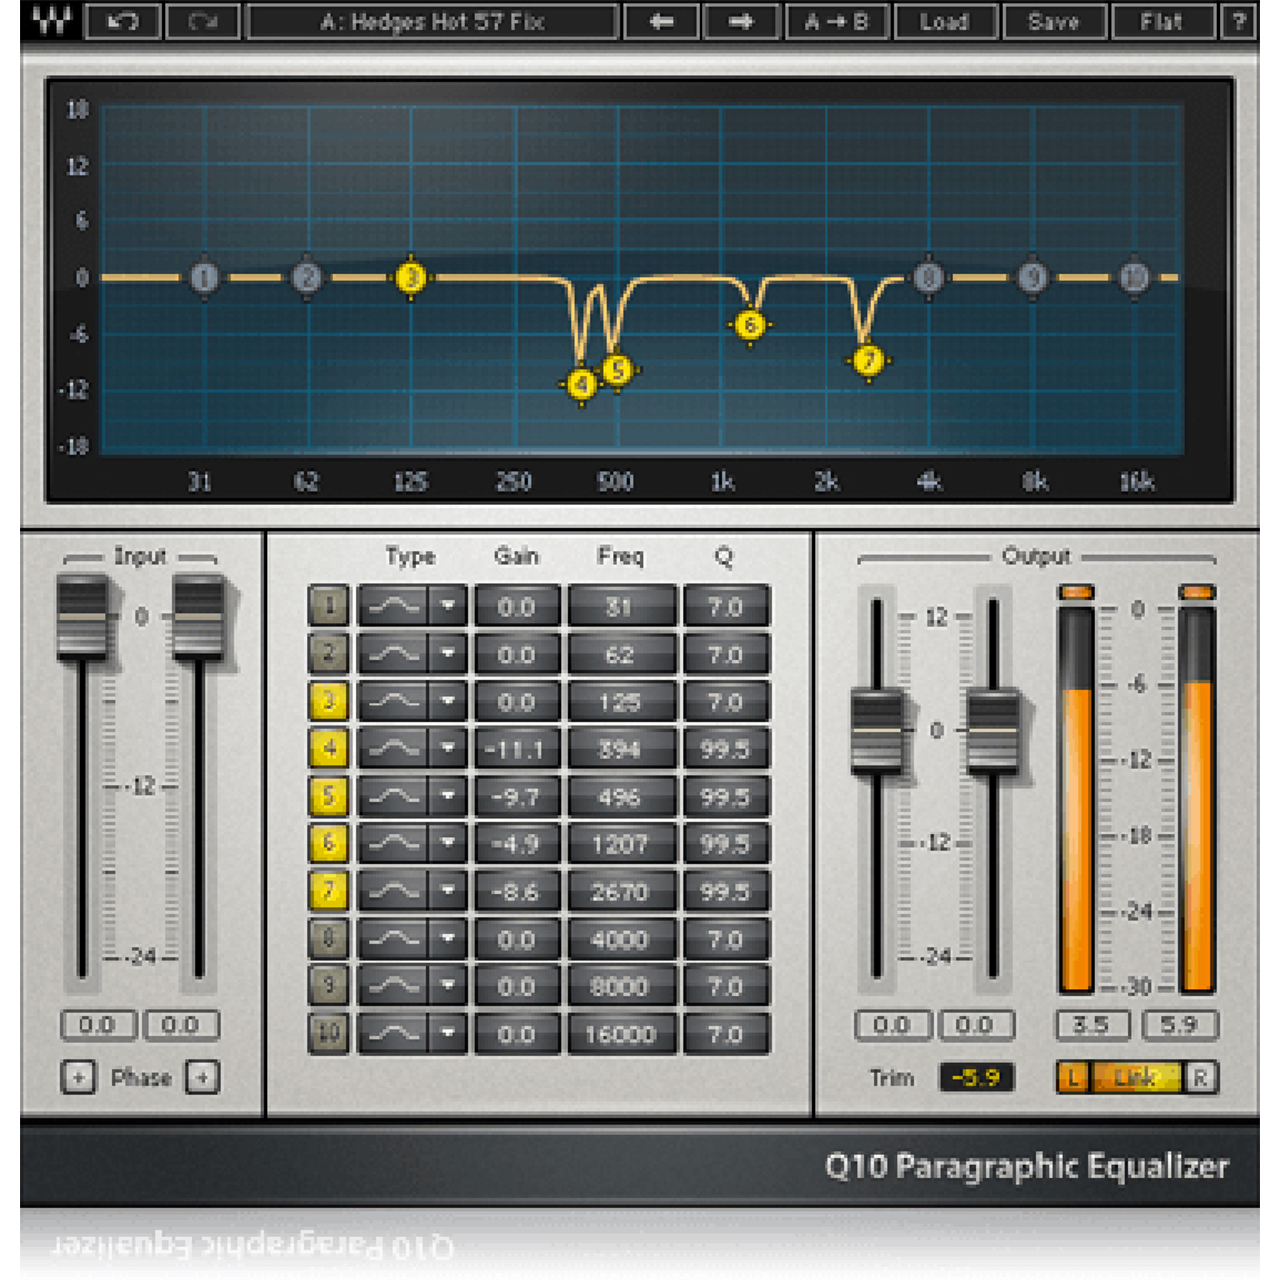The image size is (1280, 1280).
Task: Click the Waves logo icon
Action: (52, 21)
